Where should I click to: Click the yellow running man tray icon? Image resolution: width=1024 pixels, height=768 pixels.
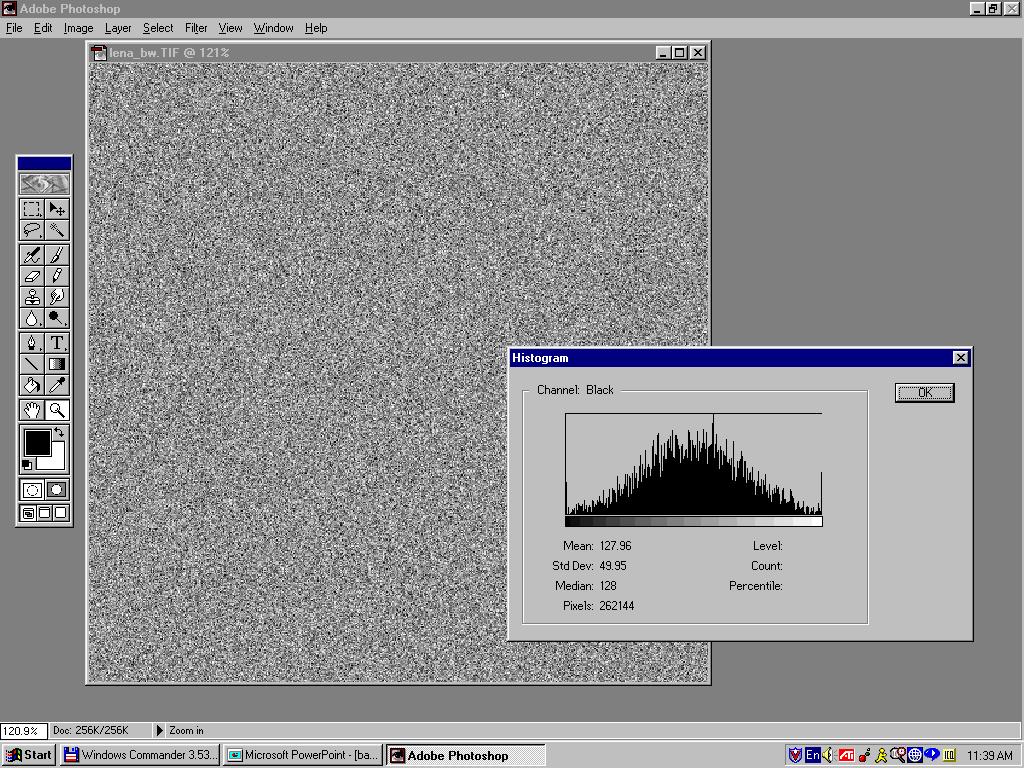tap(881, 756)
